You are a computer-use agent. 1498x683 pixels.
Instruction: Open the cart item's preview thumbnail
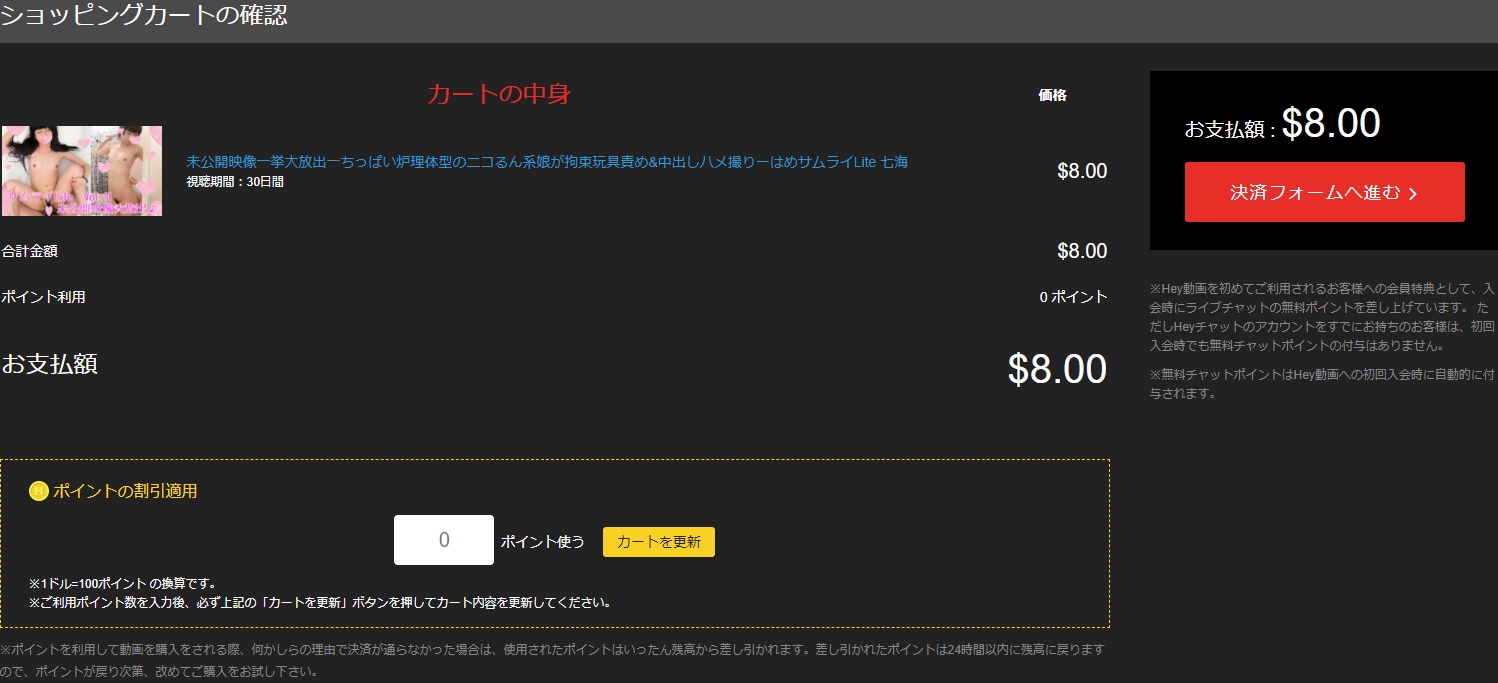82,171
